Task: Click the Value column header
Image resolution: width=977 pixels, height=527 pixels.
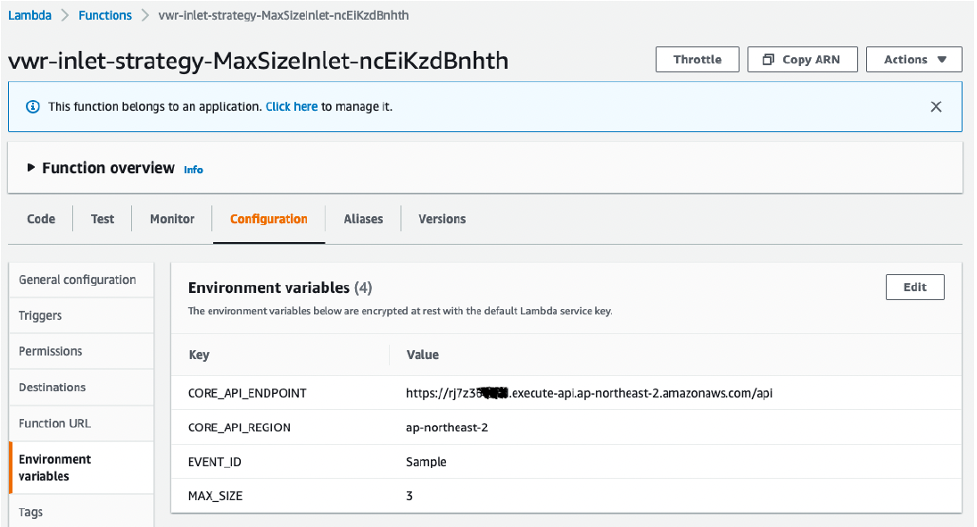Action: coord(422,354)
